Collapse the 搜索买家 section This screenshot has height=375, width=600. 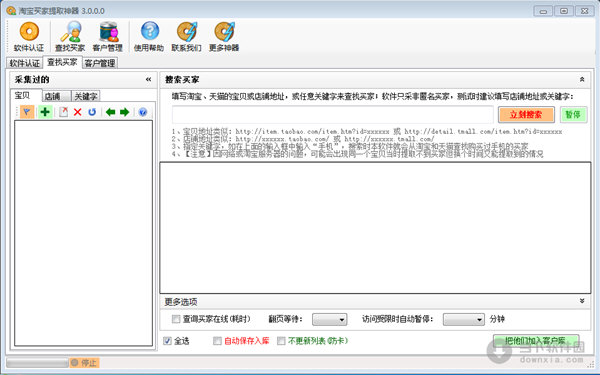point(582,80)
